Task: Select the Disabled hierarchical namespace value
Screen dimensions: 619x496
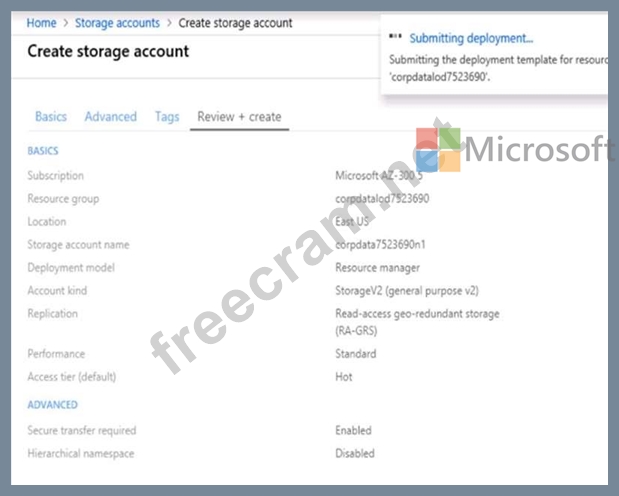Action: (355, 453)
